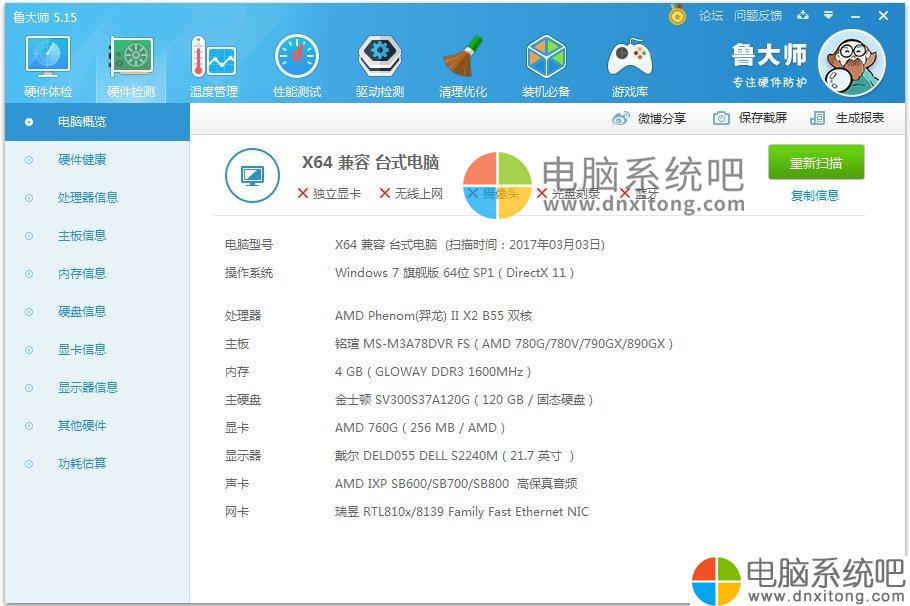The width and height of the screenshot is (910, 606).
Task: Click the OS value Windows 7 旗舰版 64位
Action: 454,273
